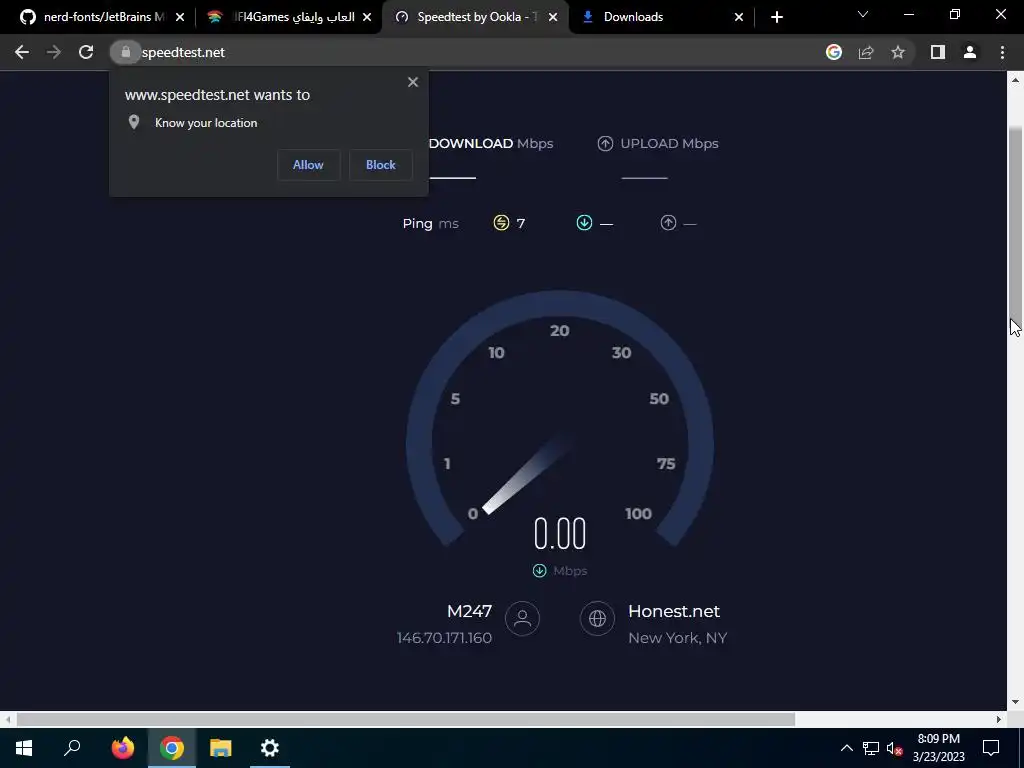Click the user profile circle icon
The height and width of the screenshot is (768, 1024).
coord(522,618)
